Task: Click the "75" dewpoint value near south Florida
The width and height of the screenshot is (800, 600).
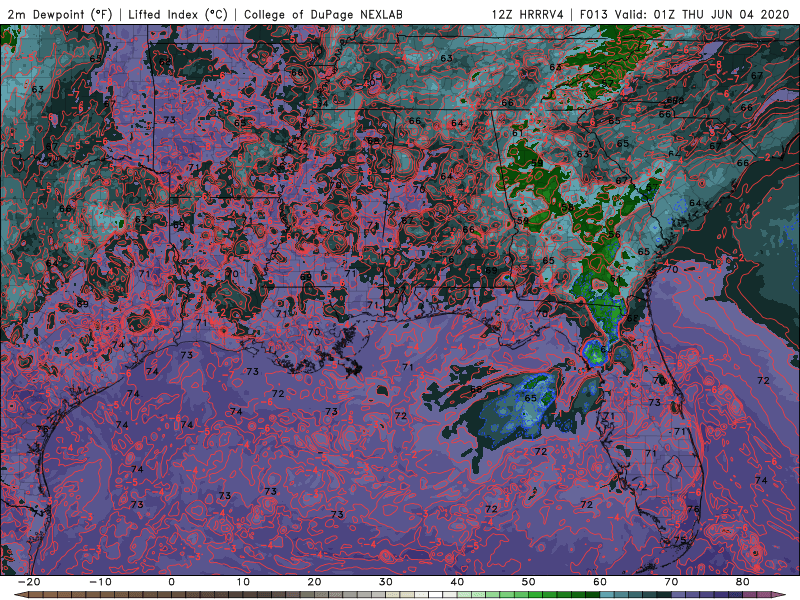Action: coord(680,540)
